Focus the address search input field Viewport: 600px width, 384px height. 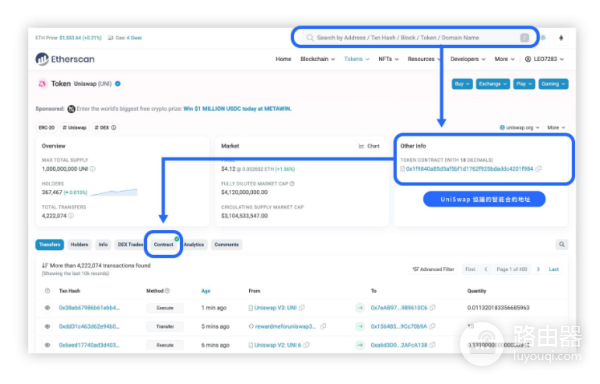coord(415,37)
